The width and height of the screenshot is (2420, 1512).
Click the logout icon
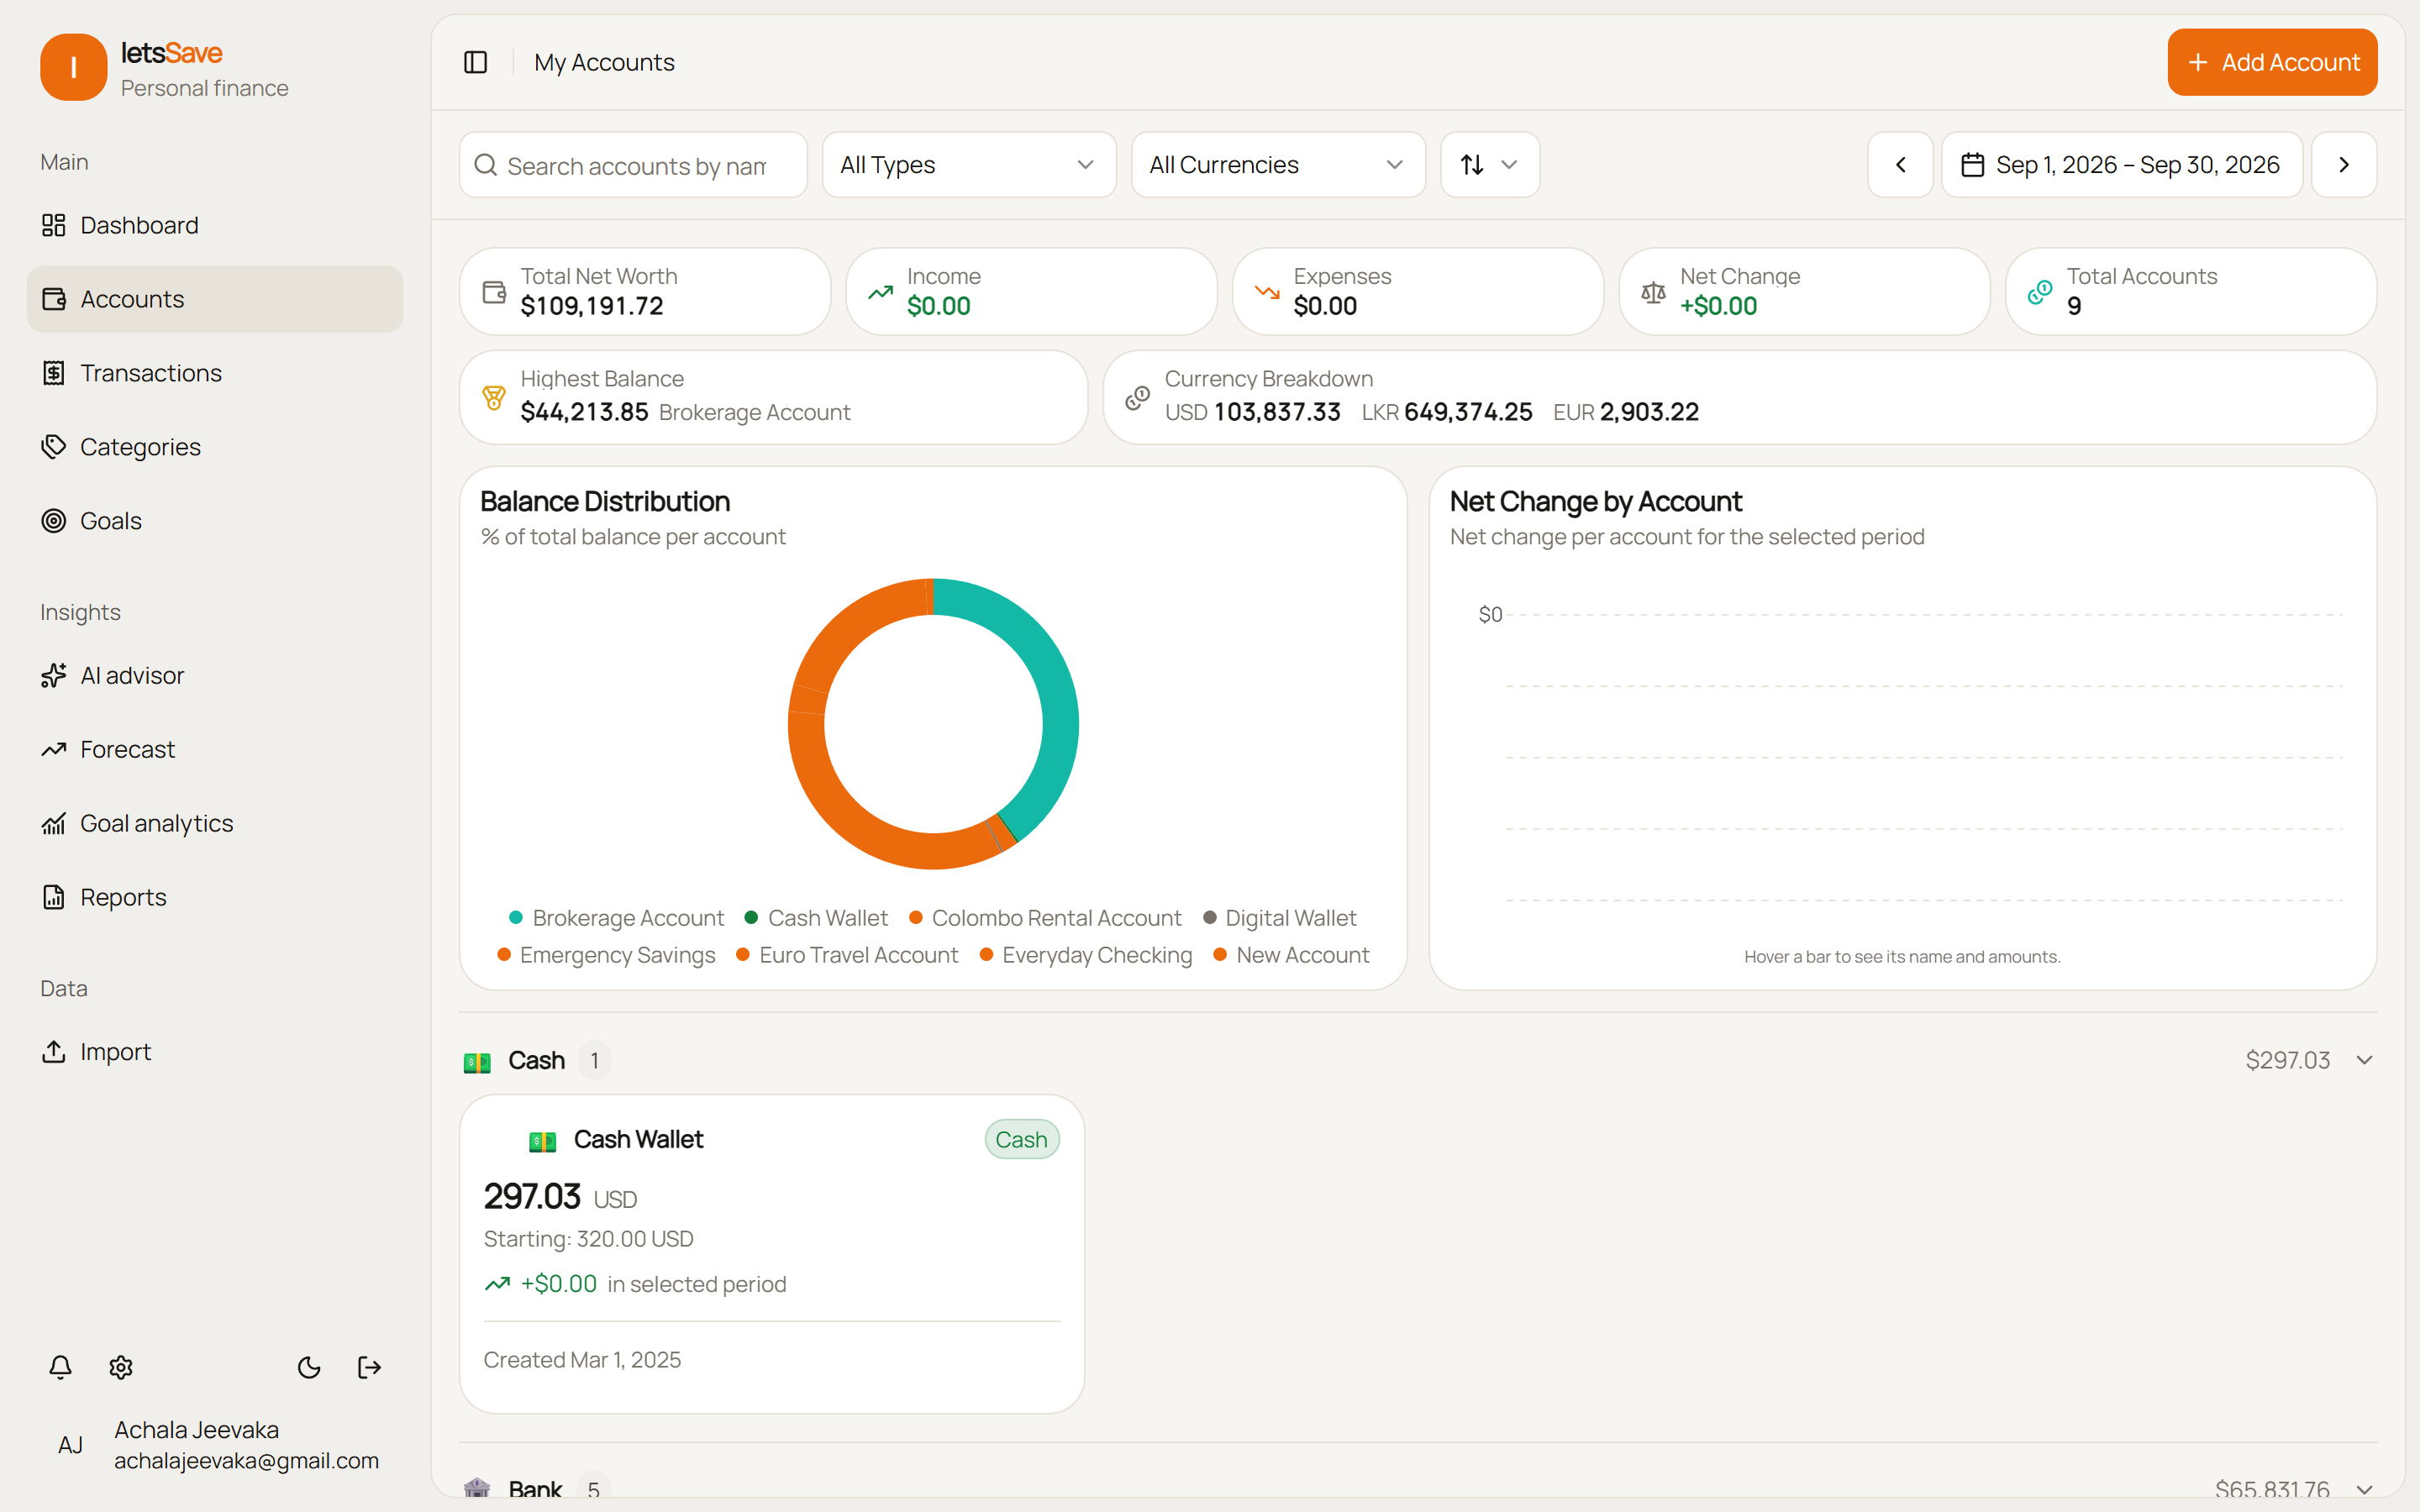(370, 1367)
